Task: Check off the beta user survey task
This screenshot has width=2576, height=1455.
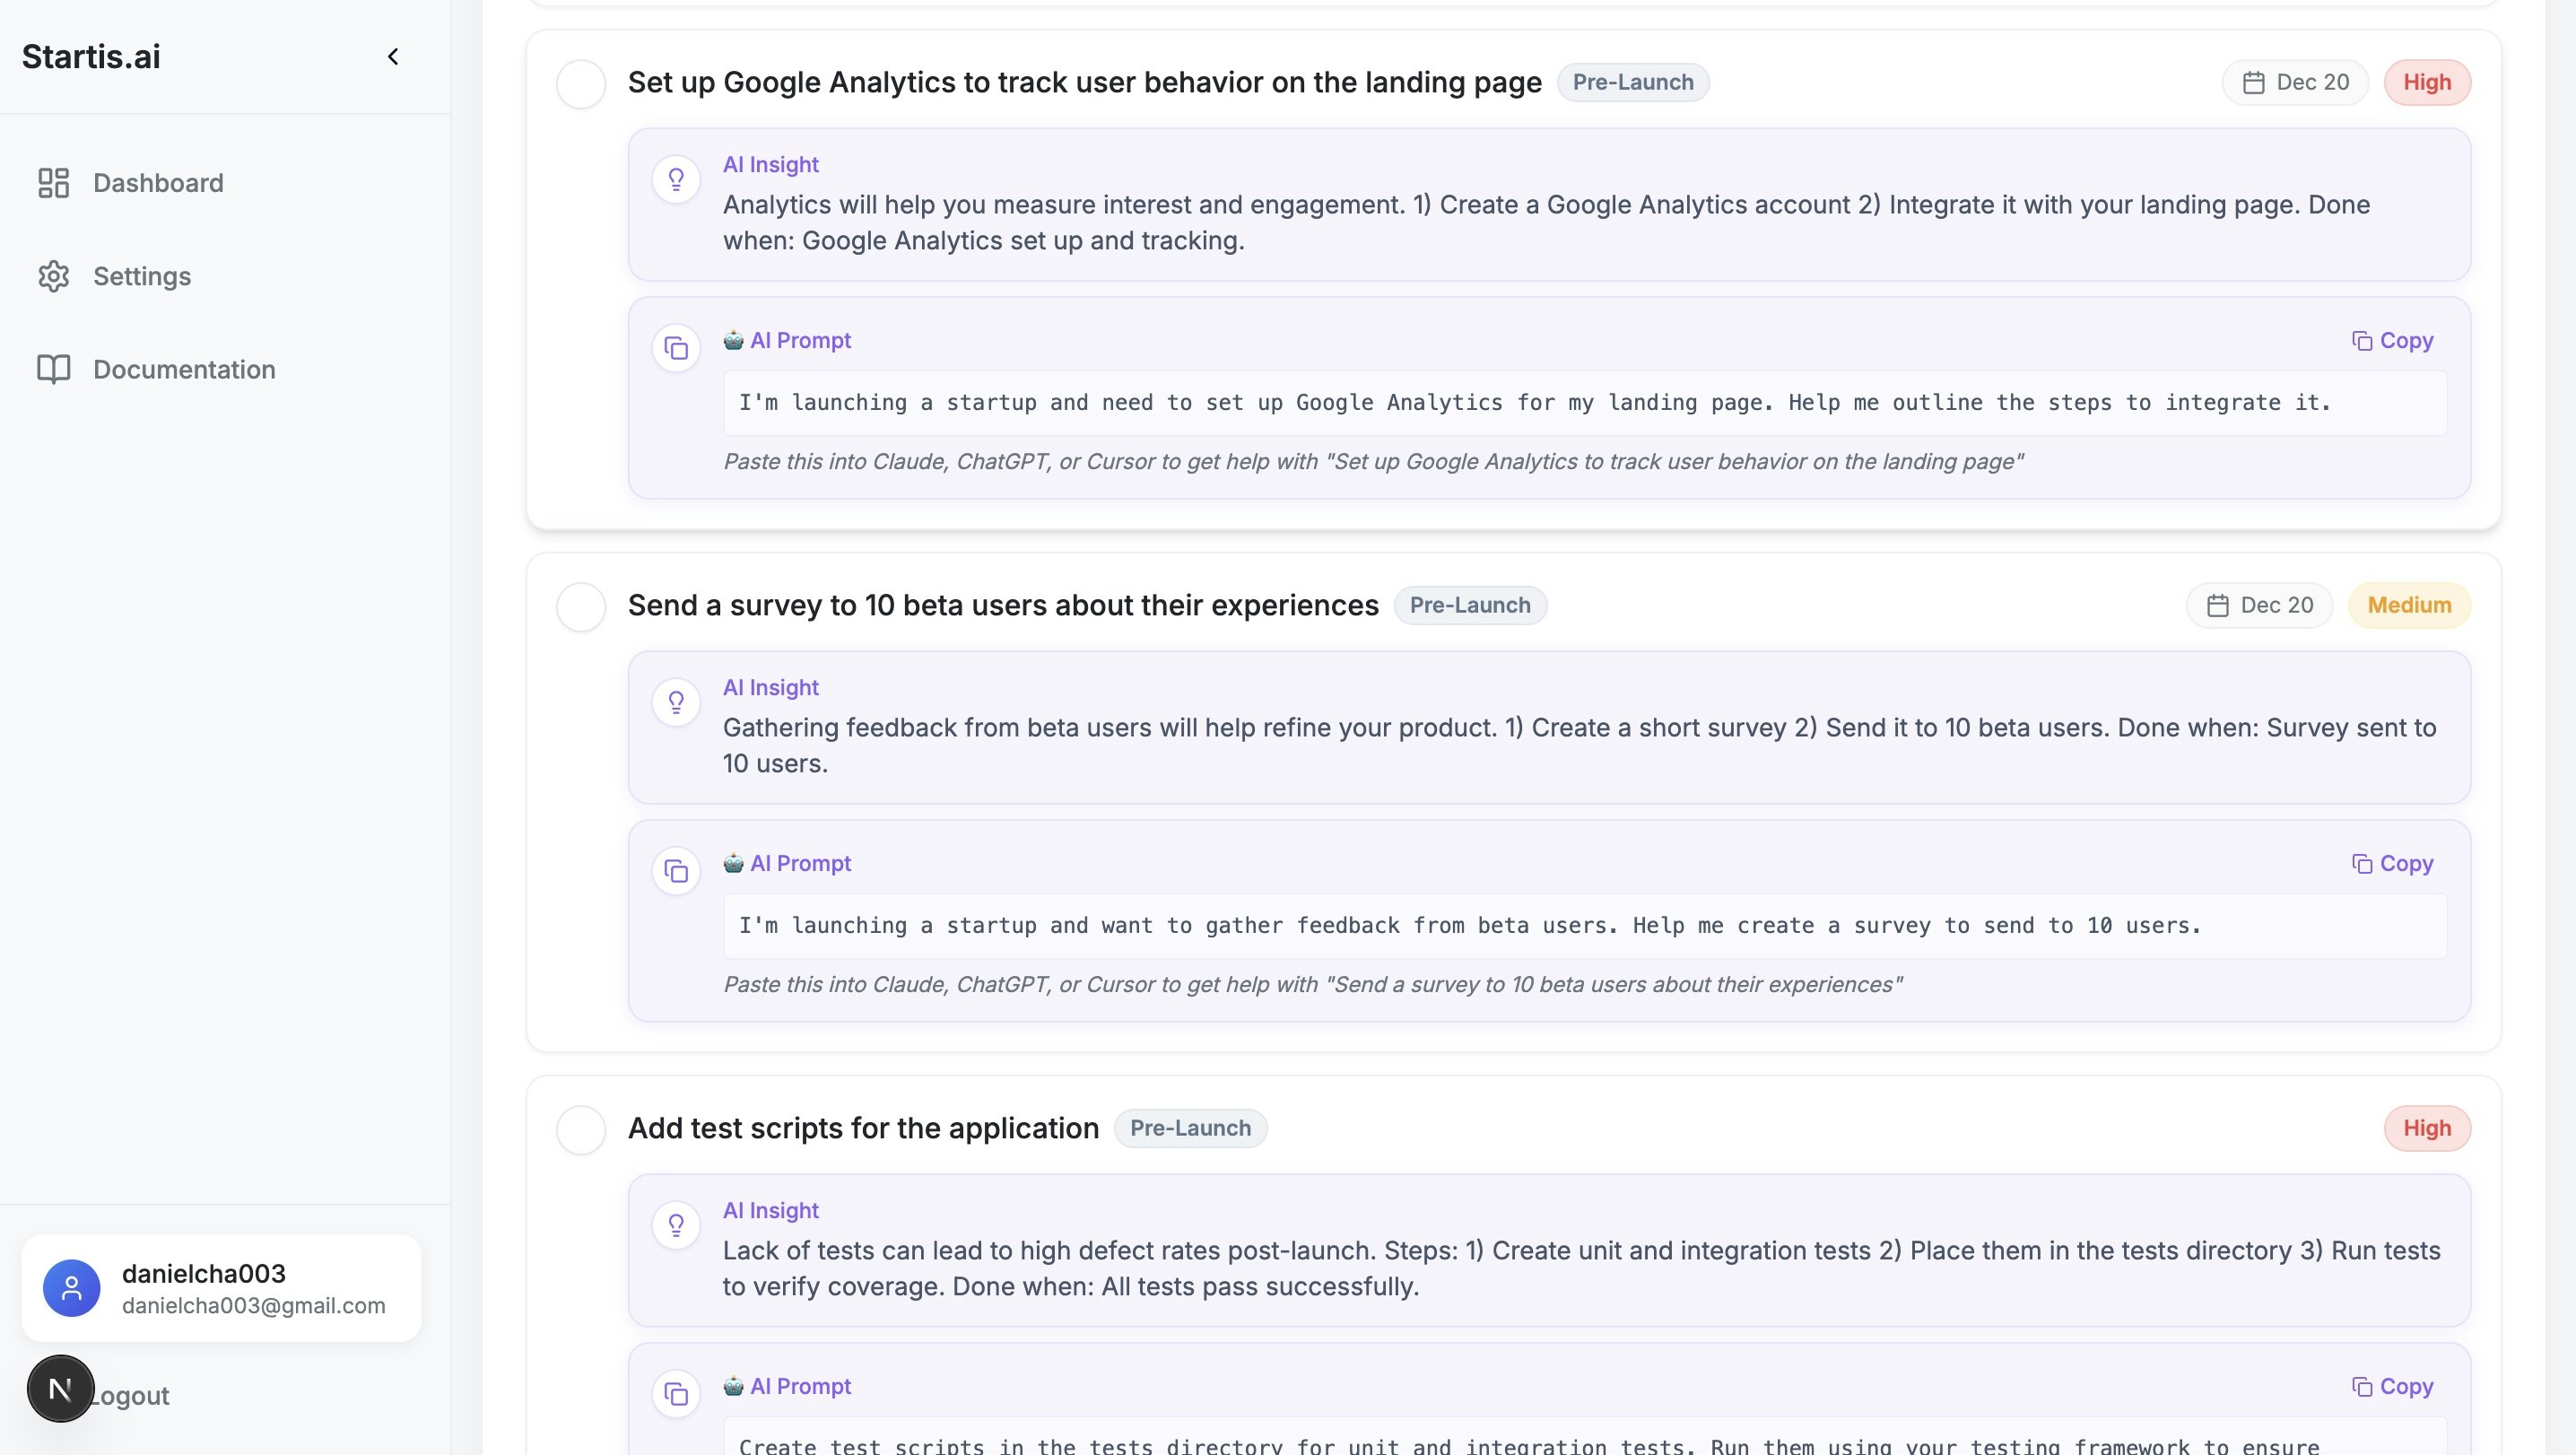Action: pos(580,606)
